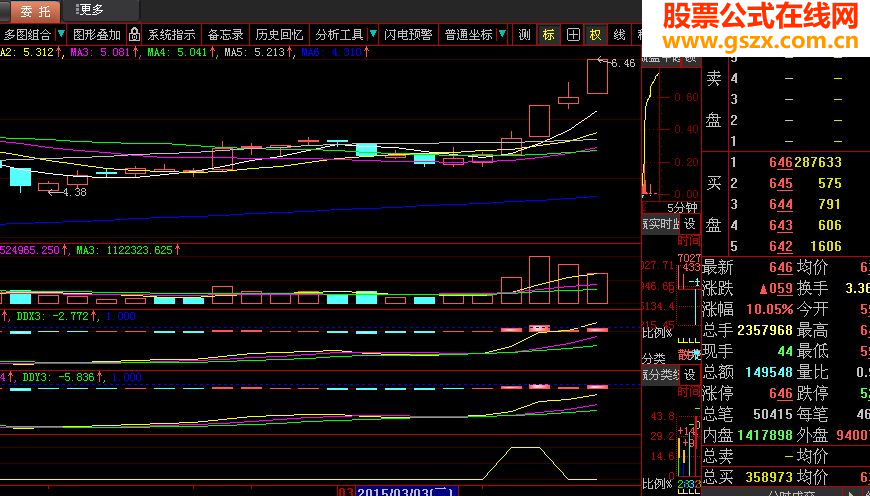Click the 4.38 low price marker
Screen dimensions: 870x496
tap(74, 193)
